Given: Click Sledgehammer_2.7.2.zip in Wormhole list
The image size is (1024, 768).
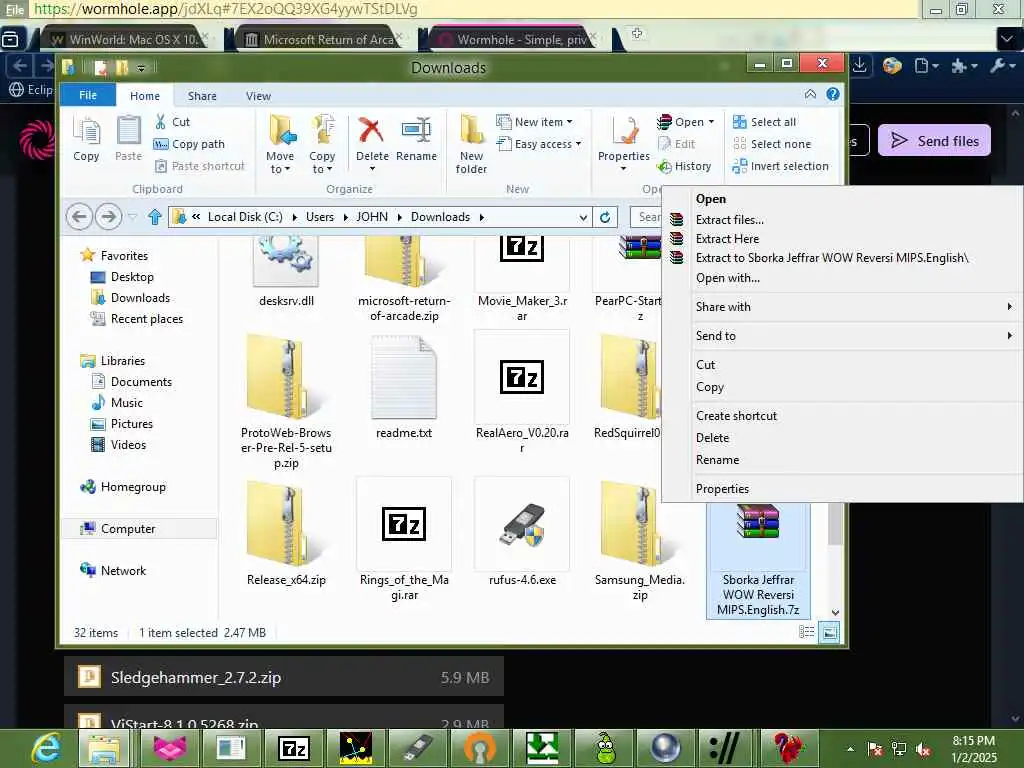Looking at the screenshot, I should (283, 677).
